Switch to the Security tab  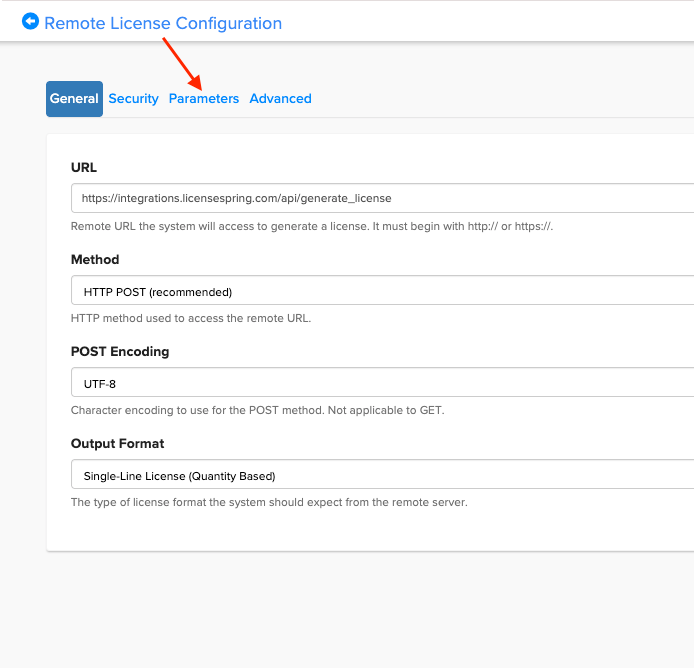pos(133,99)
